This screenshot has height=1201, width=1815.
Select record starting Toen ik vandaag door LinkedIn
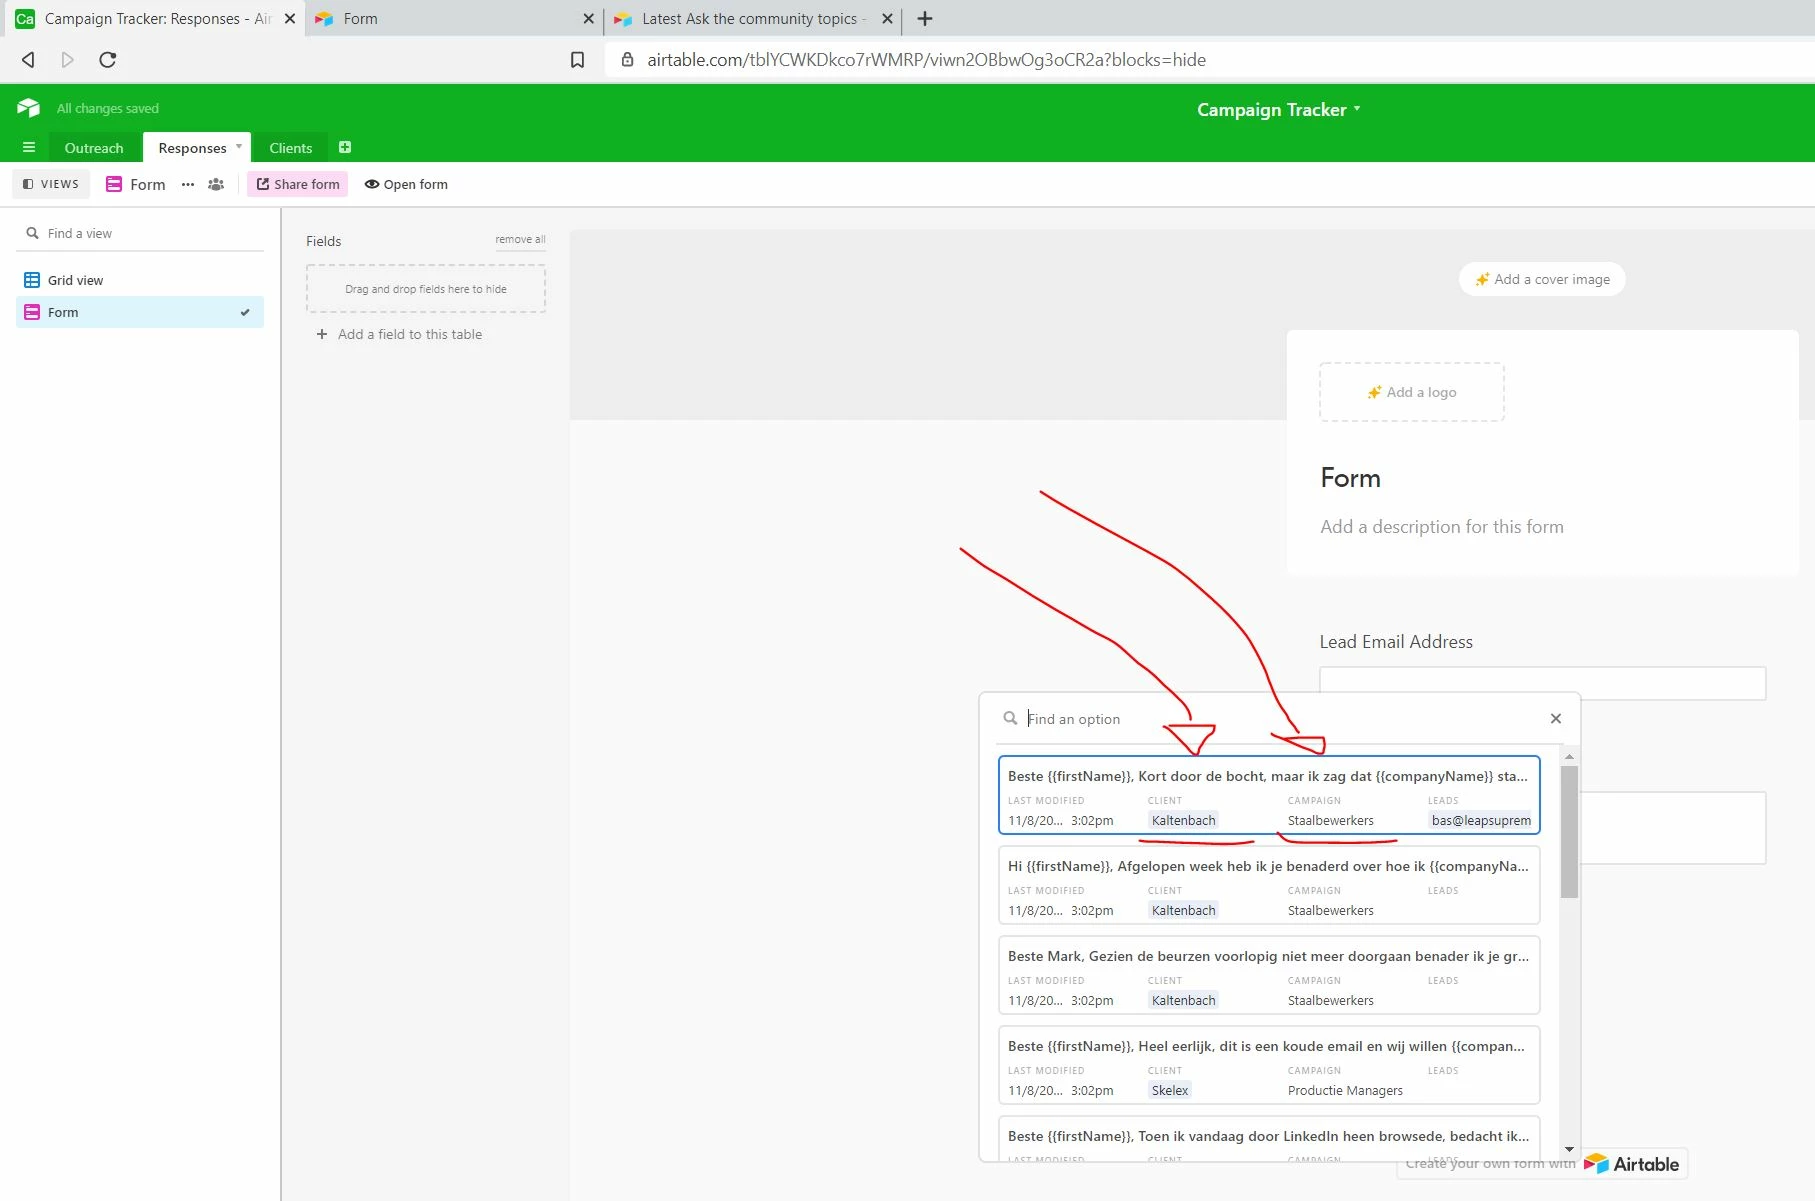click(1269, 1139)
